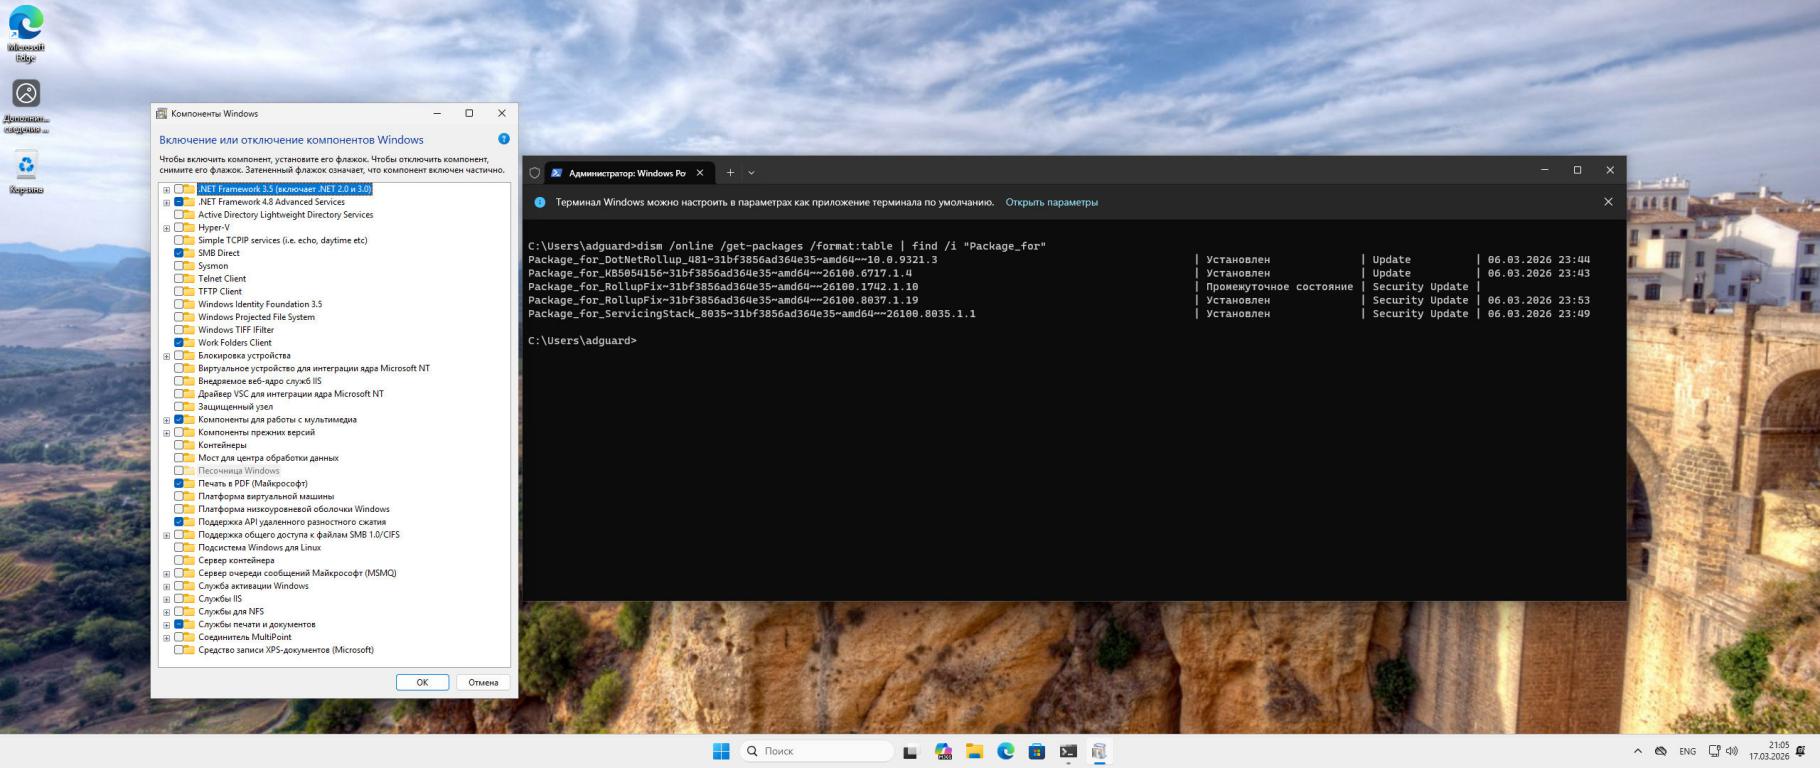Click the OK button in Windows Features
Viewport: 1820px width, 768px height.
click(422, 682)
